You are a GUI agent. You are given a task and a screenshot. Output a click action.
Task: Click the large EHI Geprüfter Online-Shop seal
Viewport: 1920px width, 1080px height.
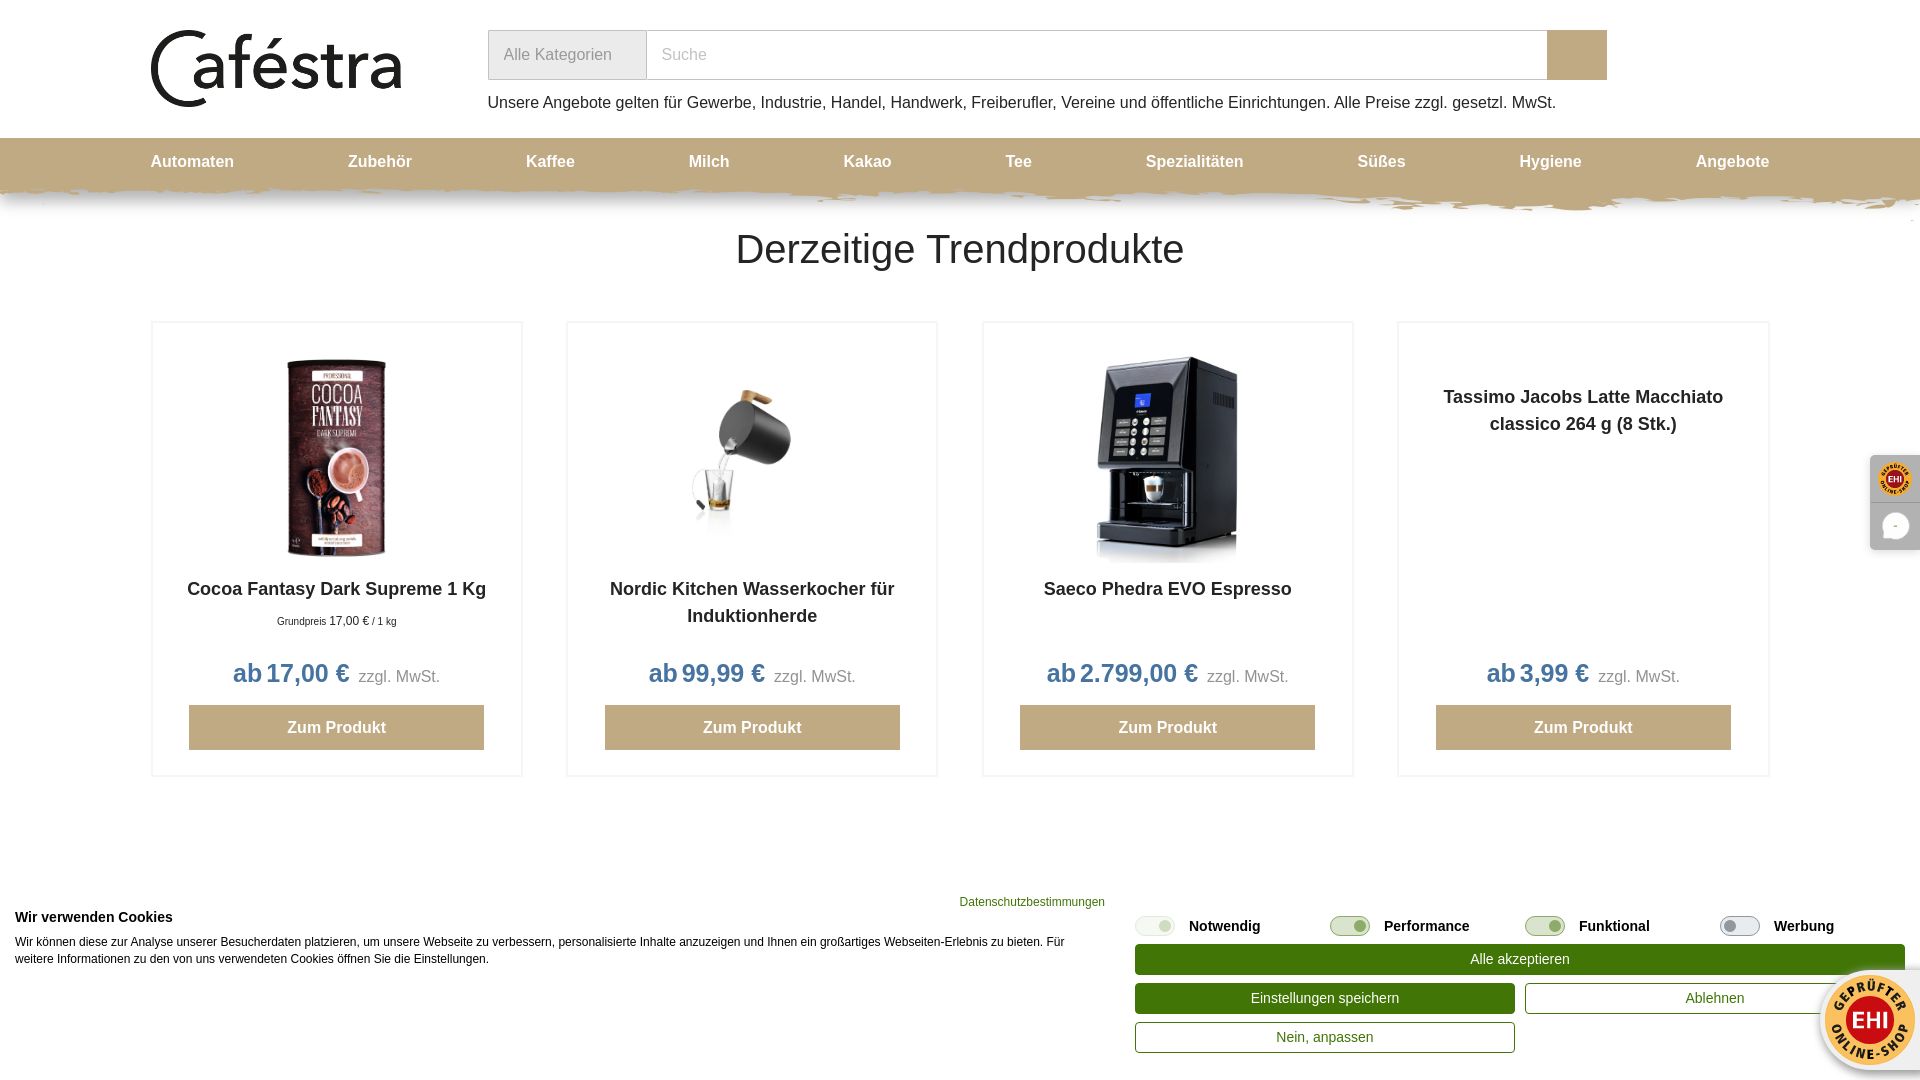click(x=1869, y=1020)
